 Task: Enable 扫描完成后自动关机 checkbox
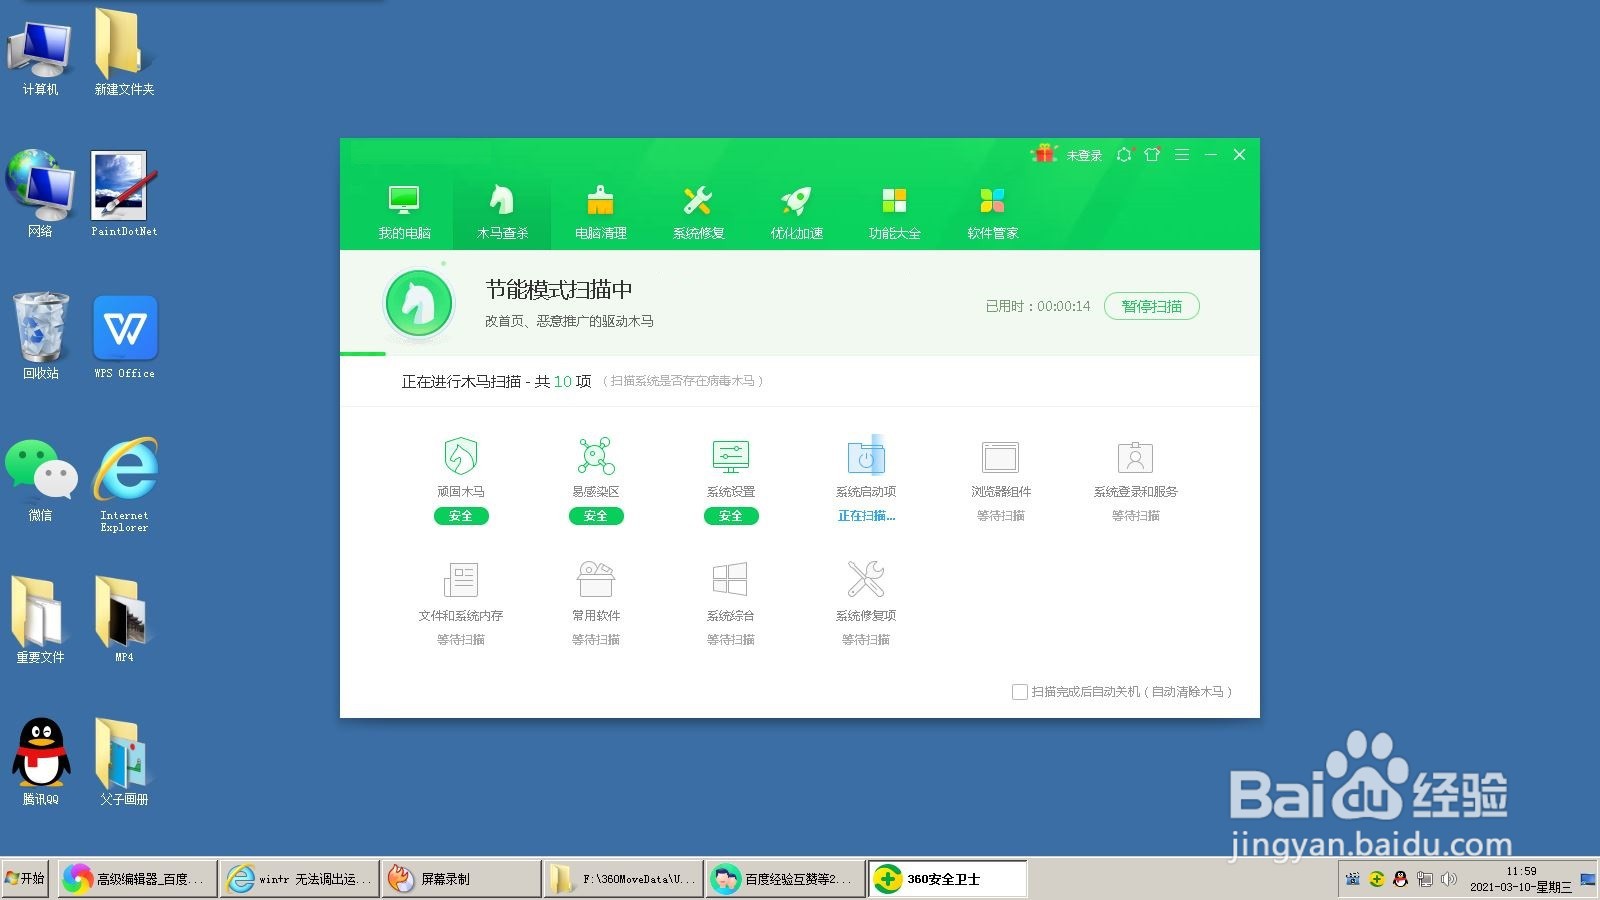(1019, 692)
